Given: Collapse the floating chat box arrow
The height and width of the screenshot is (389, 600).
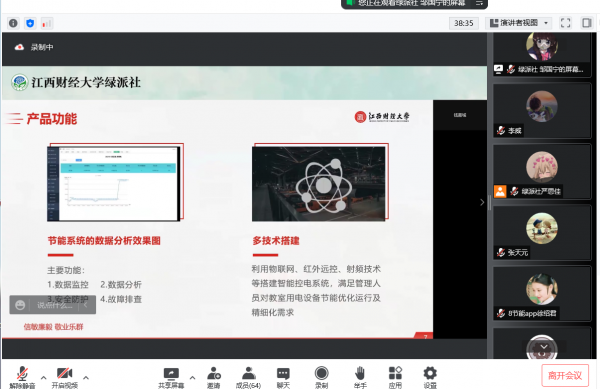Looking at the screenshot, I should [x=85, y=305].
